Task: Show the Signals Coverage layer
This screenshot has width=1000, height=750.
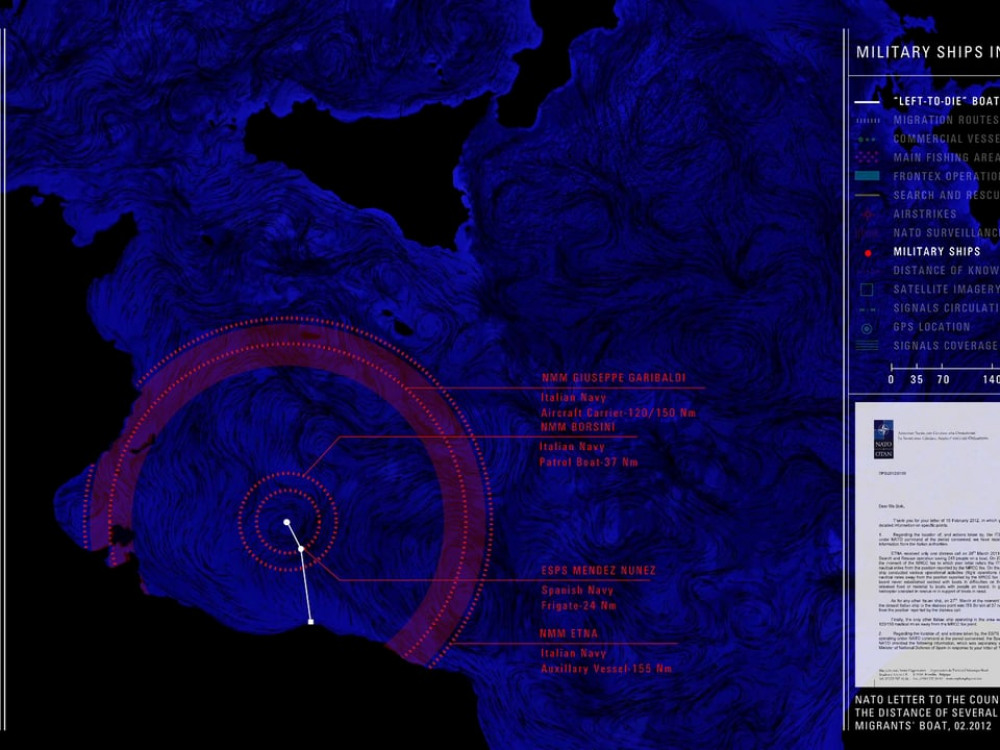Action: (x=946, y=346)
